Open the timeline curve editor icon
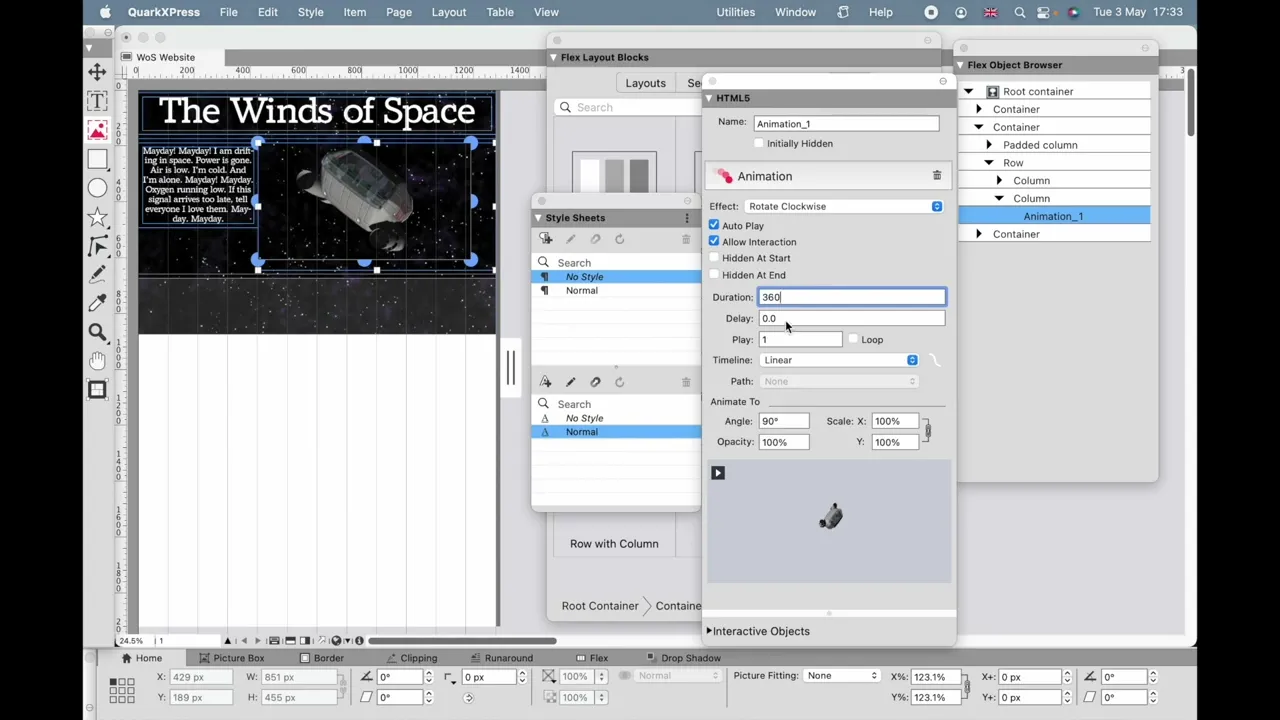The image size is (1280, 720). click(x=934, y=360)
